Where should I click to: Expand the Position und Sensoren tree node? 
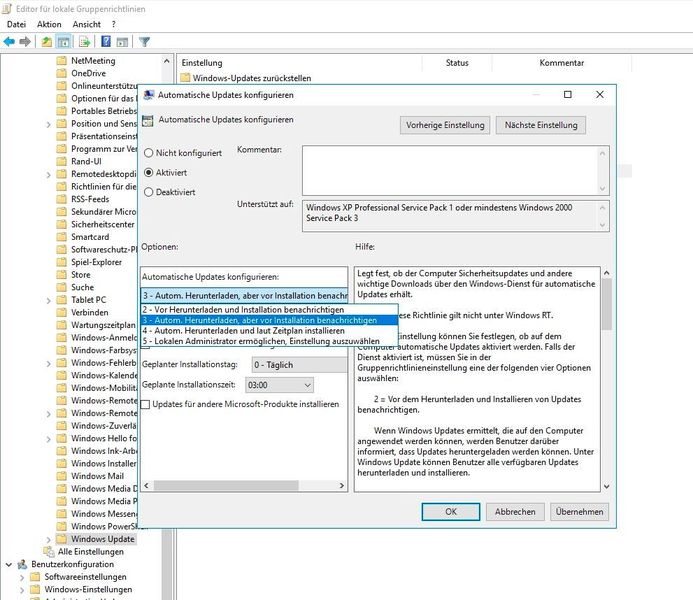[49, 124]
